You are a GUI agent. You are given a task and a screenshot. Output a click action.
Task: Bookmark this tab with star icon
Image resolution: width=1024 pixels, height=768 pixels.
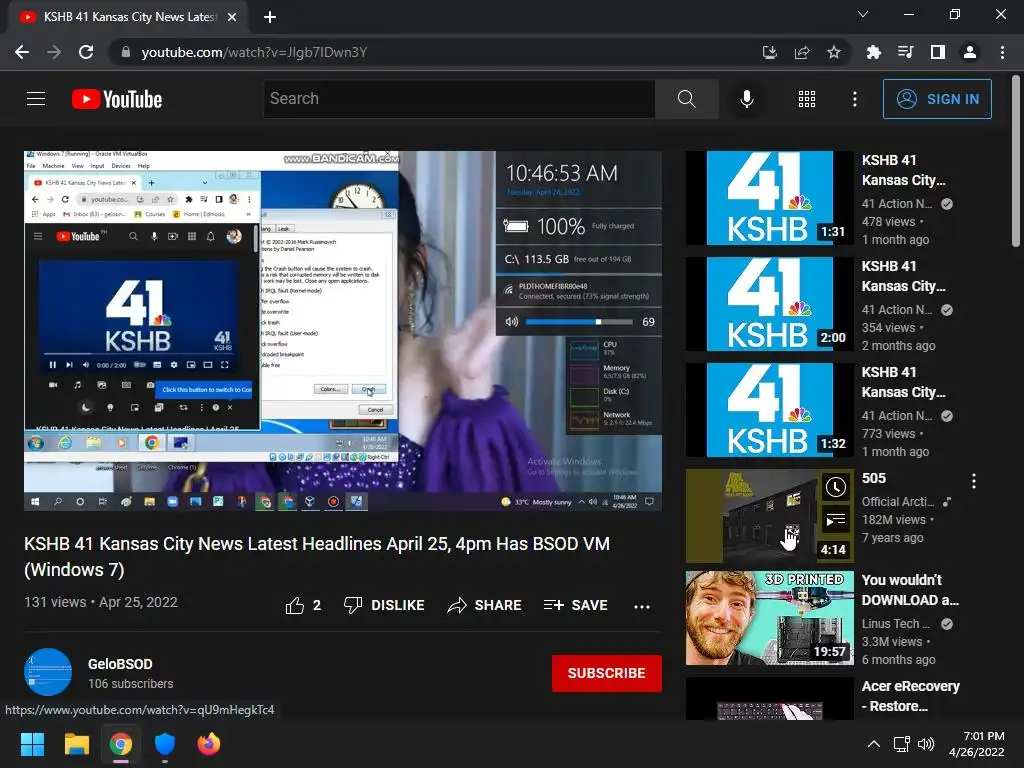click(x=834, y=52)
